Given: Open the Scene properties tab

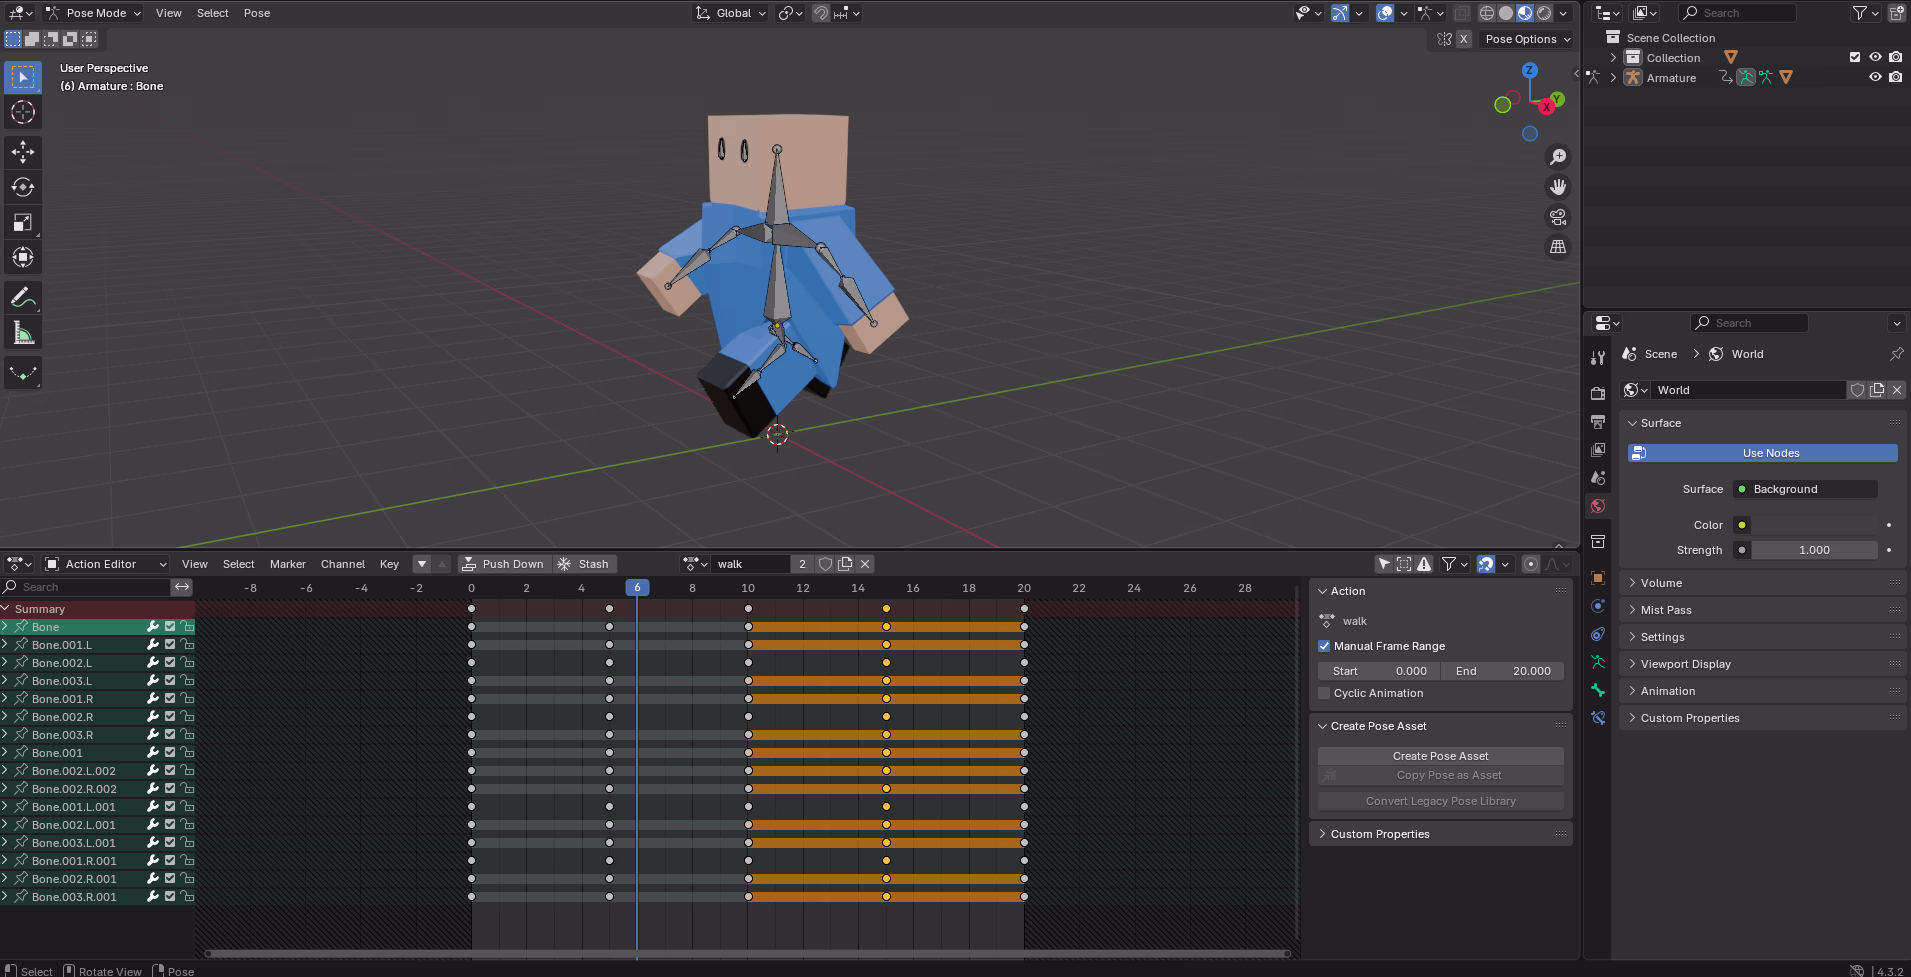Looking at the screenshot, I should tap(1598, 478).
